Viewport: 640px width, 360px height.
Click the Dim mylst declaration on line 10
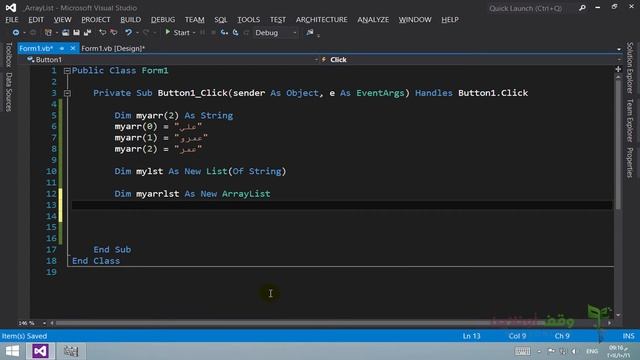click(x=200, y=171)
